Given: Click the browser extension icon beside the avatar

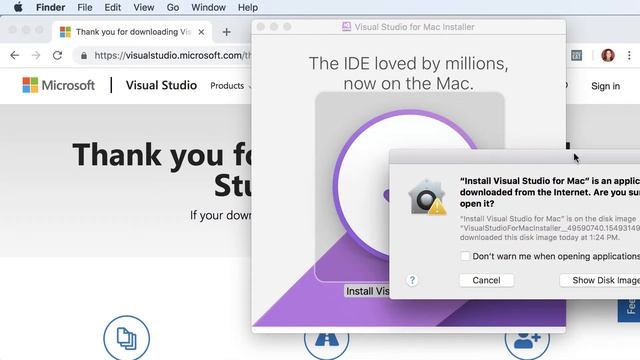Looking at the screenshot, I should pos(576,55).
